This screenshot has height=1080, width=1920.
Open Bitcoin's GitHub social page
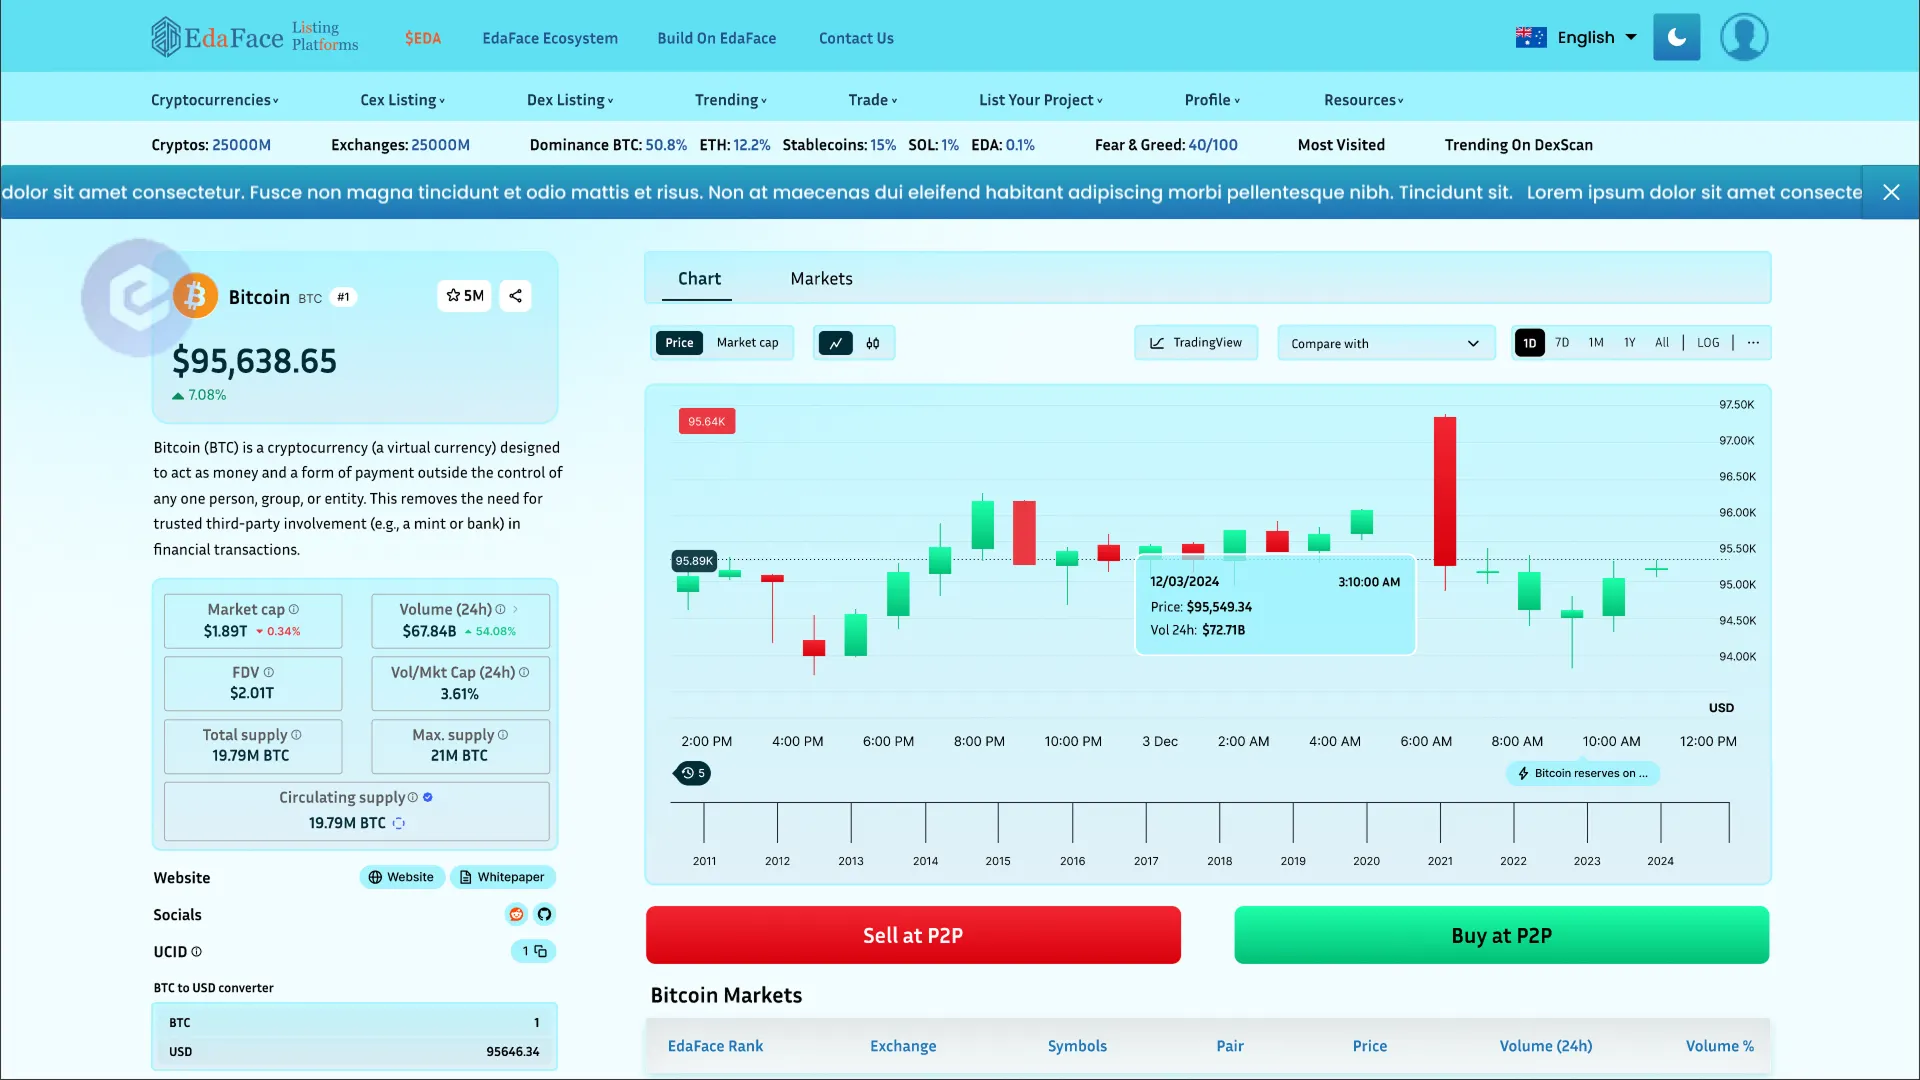click(x=544, y=914)
